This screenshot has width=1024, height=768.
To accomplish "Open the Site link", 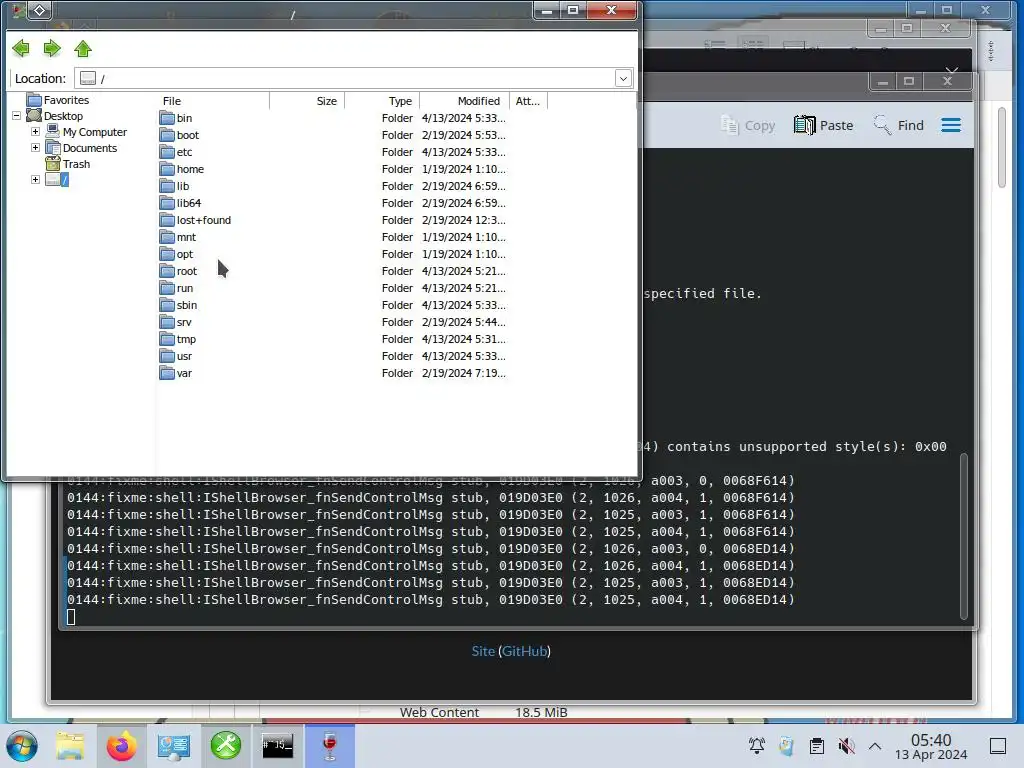I will pos(483,651).
